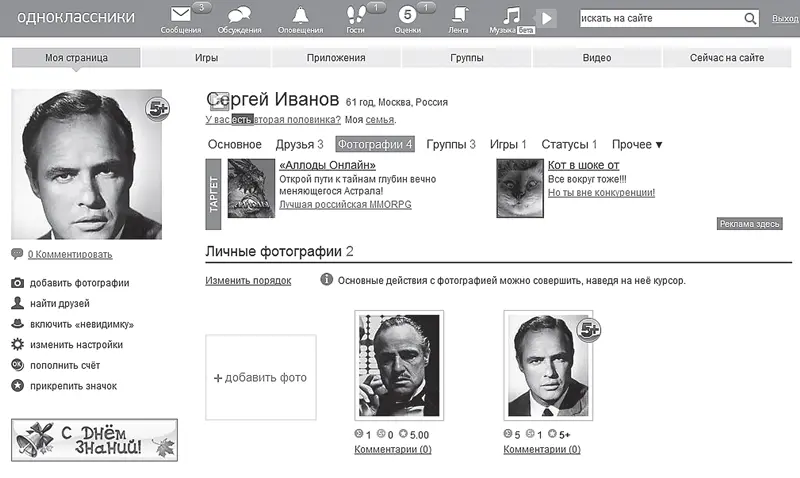Click the camera icon for adding photos
This screenshot has width=800, height=478.
click(x=17, y=283)
